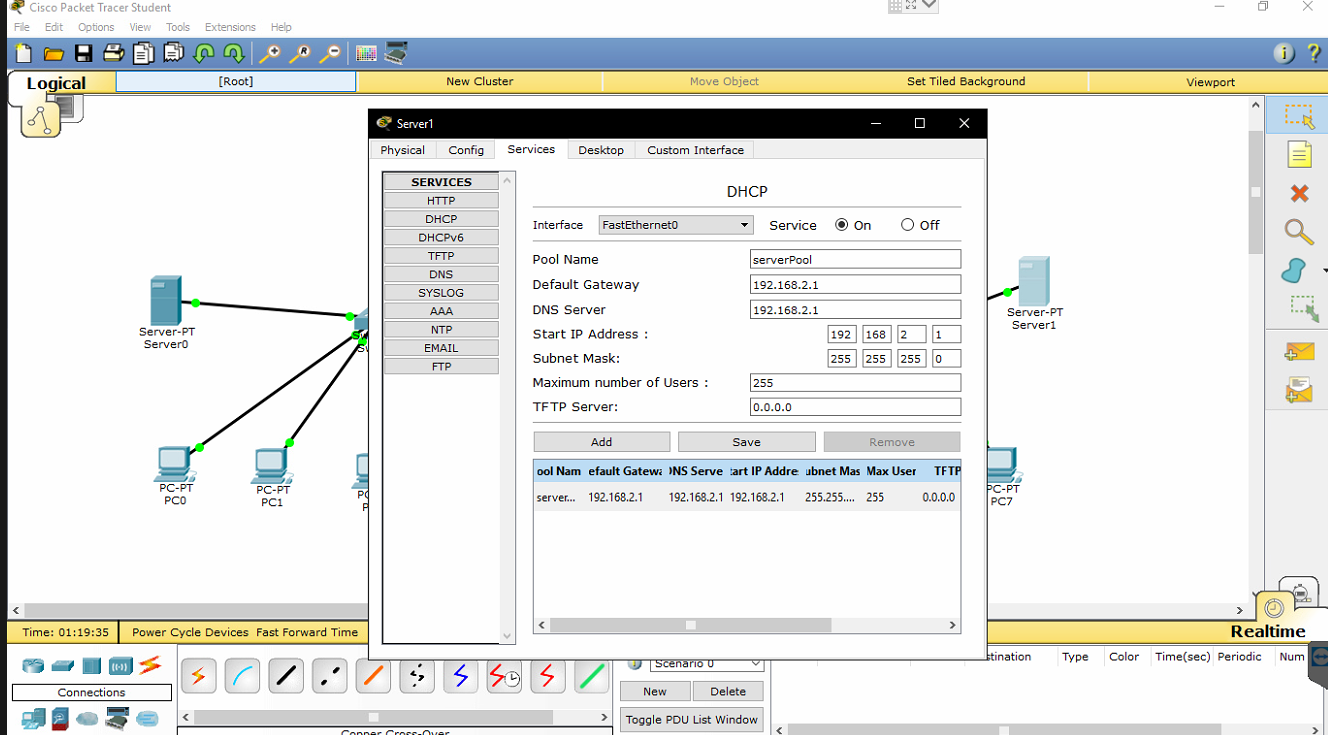Image resolution: width=1328 pixels, height=735 pixels.
Task: Save the serverPool DHCP pool
Action: point(746,441)
